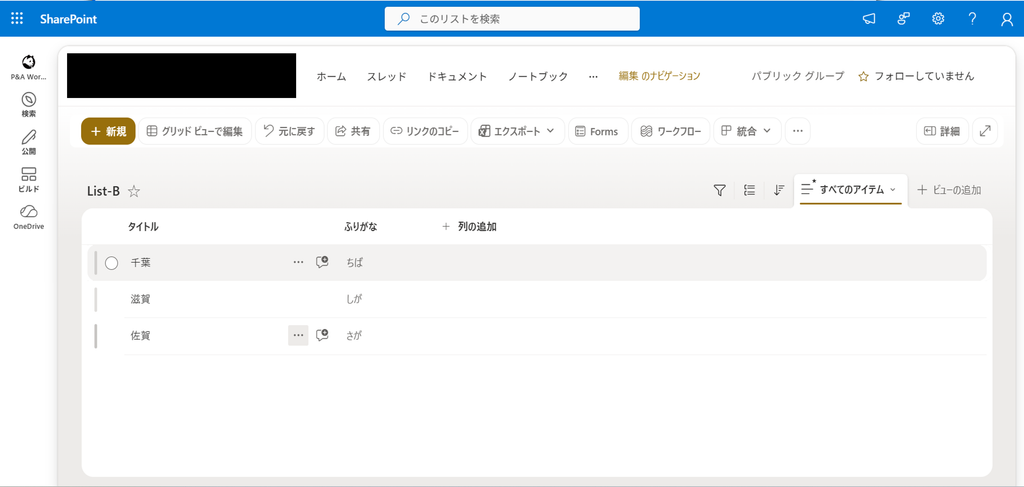Focus the このリストを検索 search box
This screenshot has height=487, width=1024.
512,19
